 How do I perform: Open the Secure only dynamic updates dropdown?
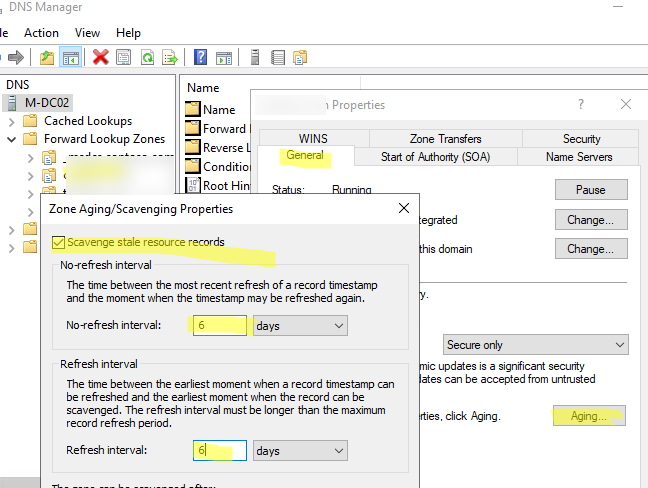(x=536, y=345)
